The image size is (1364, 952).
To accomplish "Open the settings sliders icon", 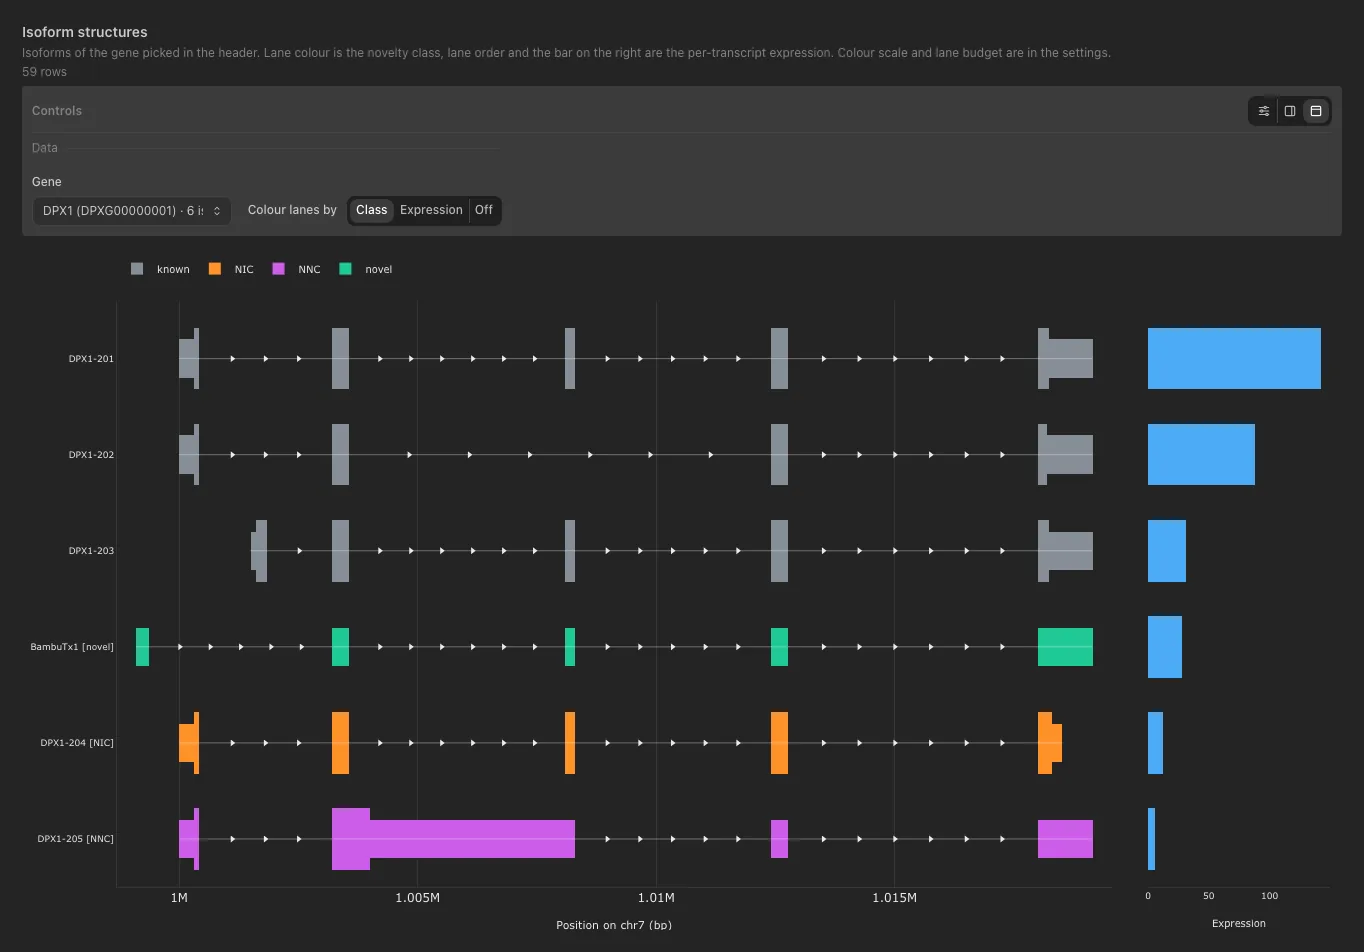I will [1264, 111].
